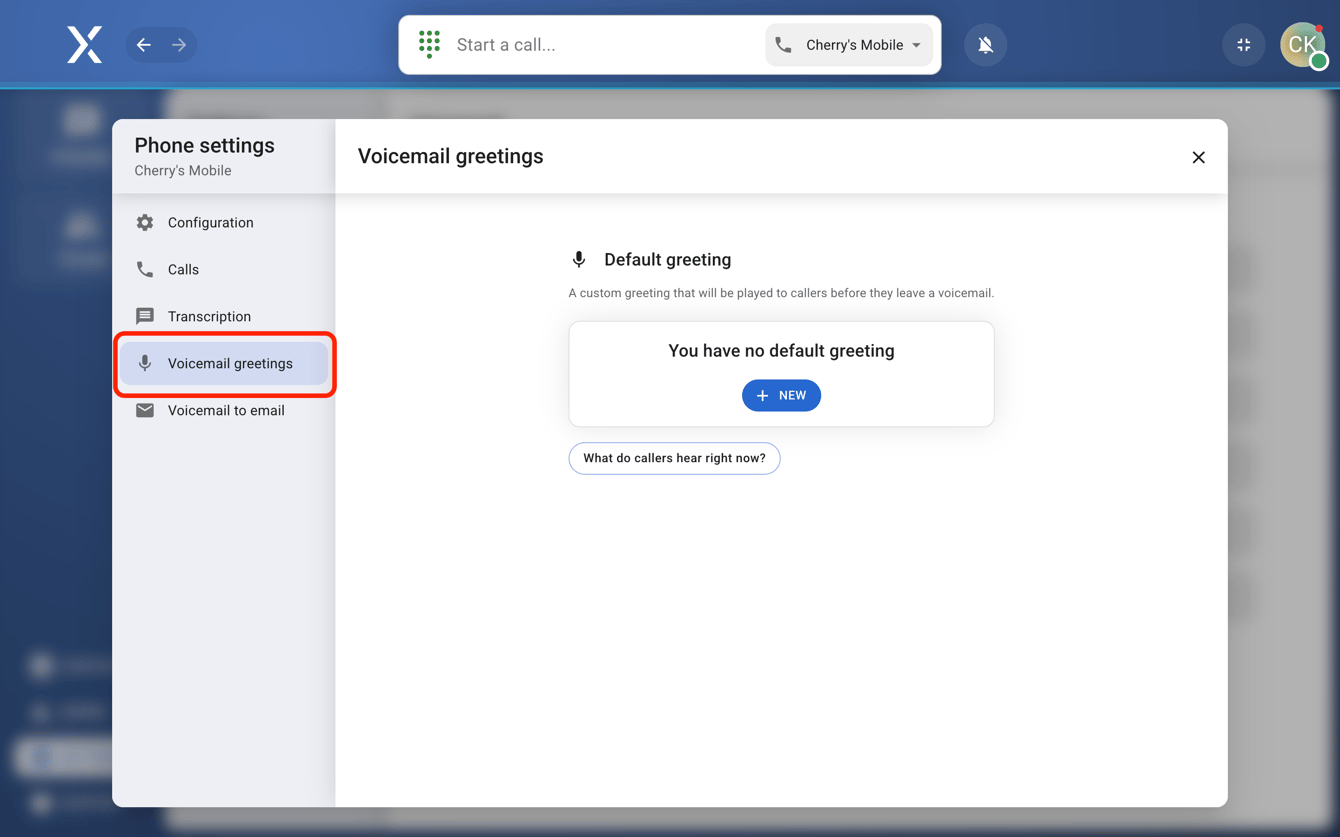1340x837 pixels.
Task: Select Voicemail greetings section
Action: tap(229, 364)
